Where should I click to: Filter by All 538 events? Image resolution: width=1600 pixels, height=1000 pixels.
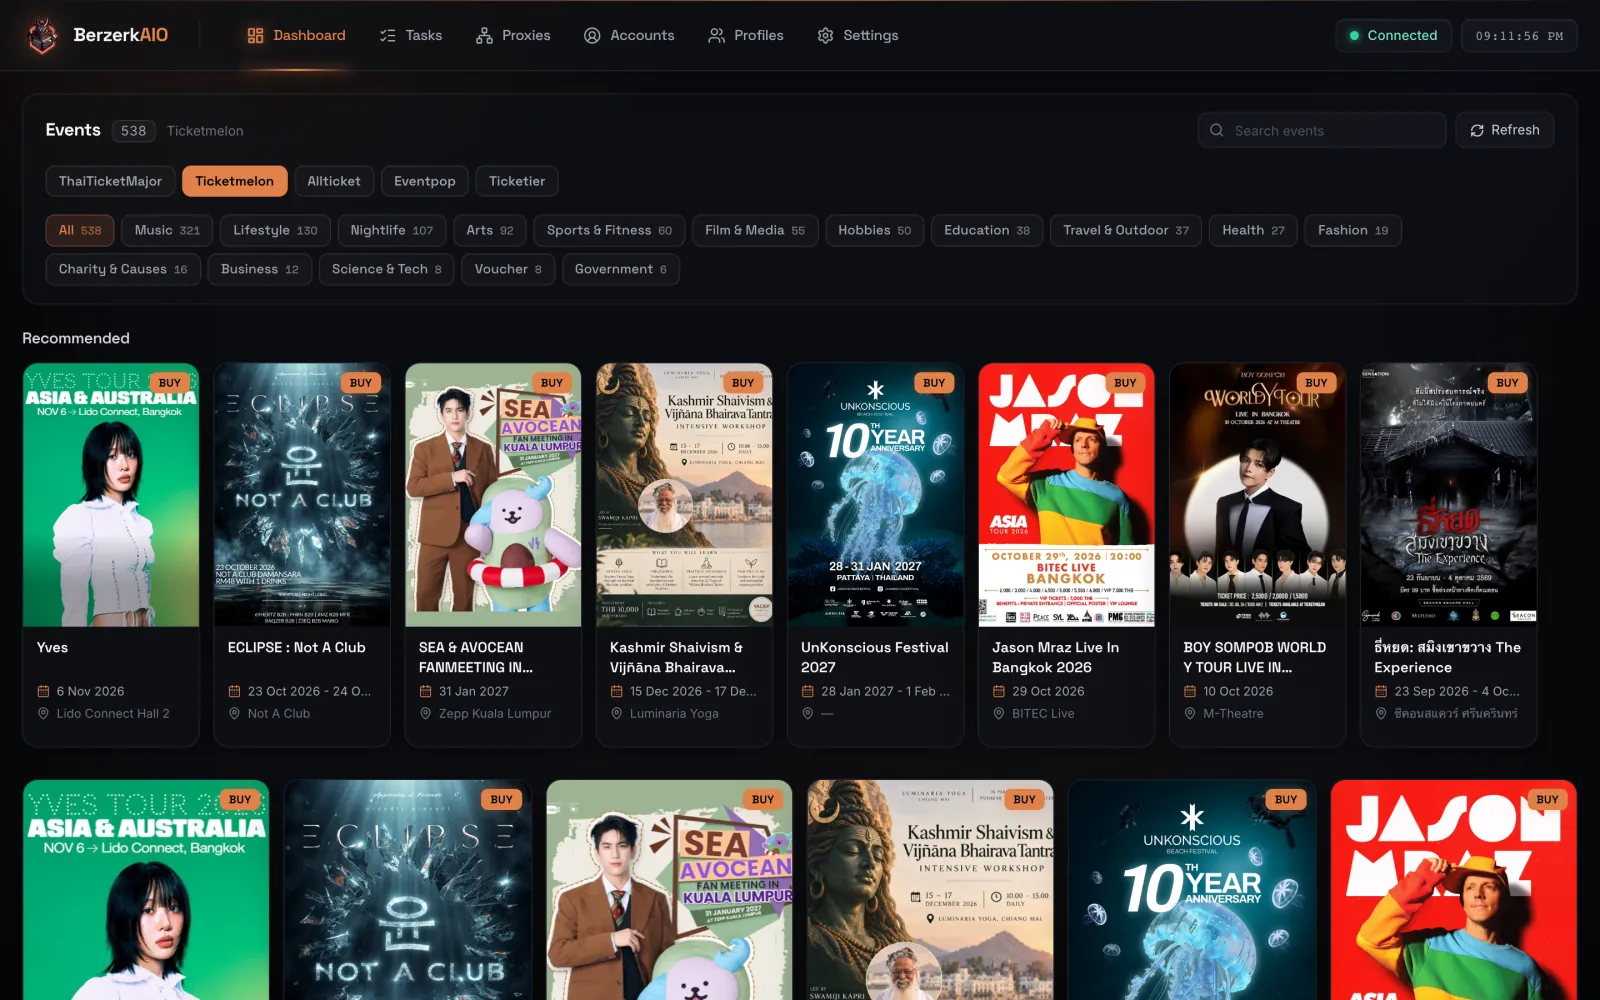coord(80,230)
